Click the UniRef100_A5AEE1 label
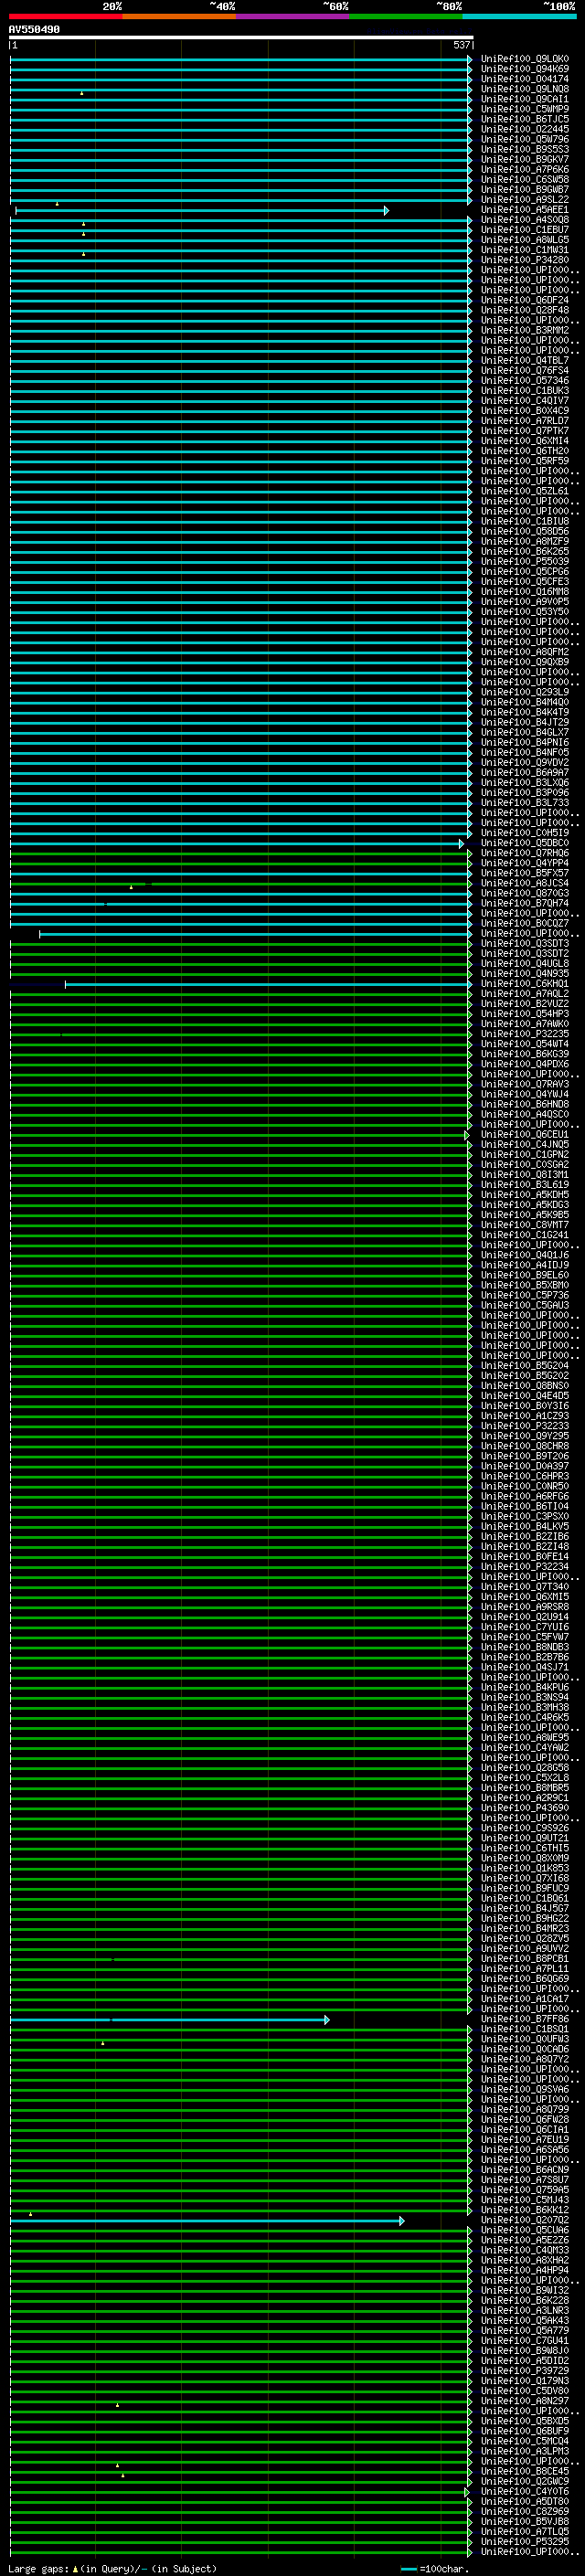Viewport: 585px width, 2576px height. tap(524, 210)
